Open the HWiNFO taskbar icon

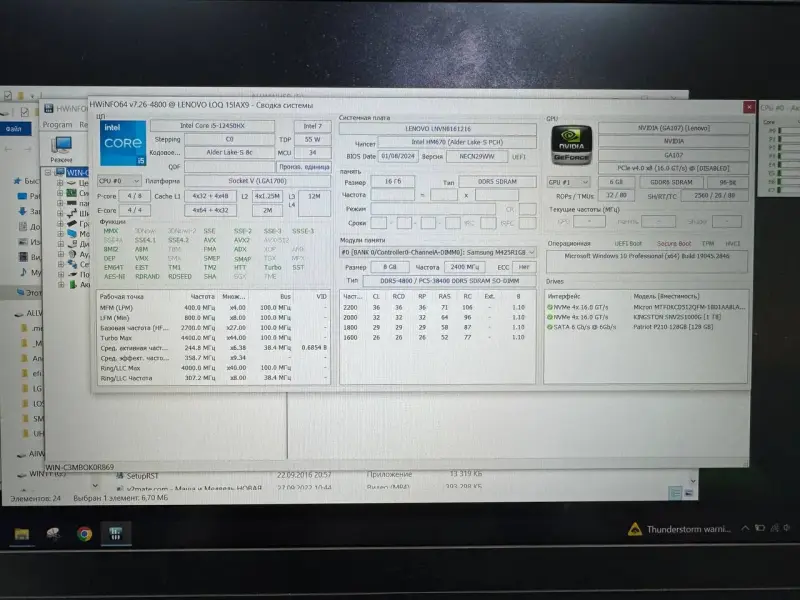tap(116, 534)
